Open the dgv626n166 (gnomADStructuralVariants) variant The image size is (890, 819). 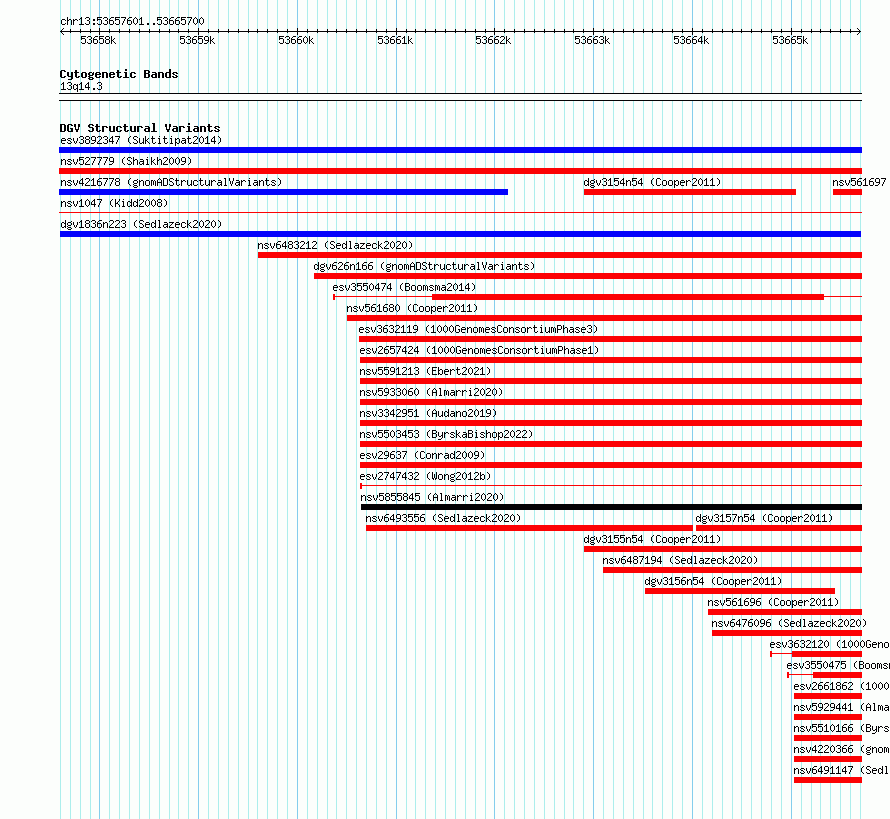[x=424, y=266]
